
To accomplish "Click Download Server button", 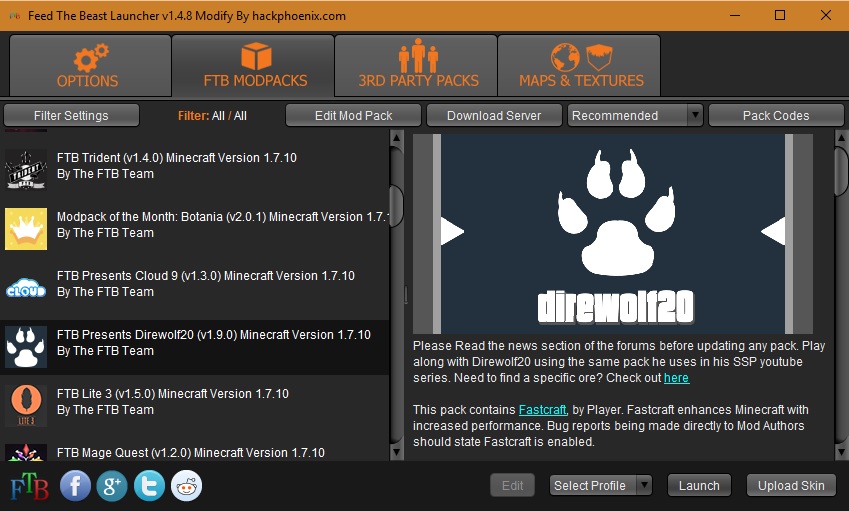I will click(494, 115).
